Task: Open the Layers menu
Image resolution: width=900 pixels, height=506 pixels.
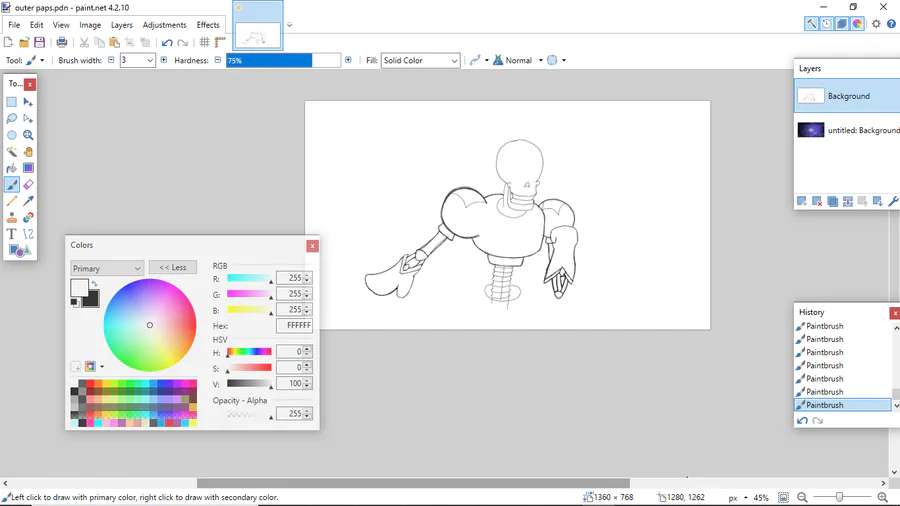Action: point(122,25)
